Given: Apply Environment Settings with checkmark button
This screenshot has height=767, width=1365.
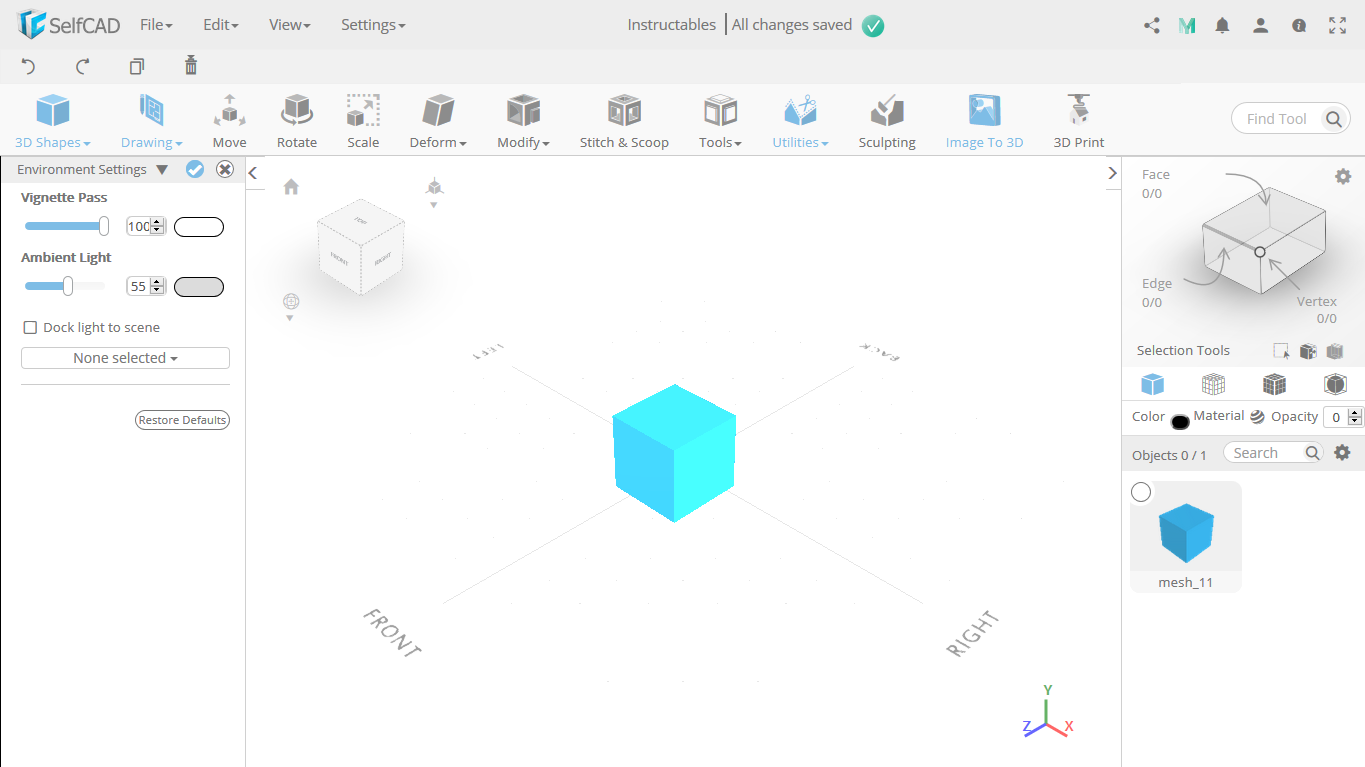Looking at the screenshot, I should [x=195, y=169].
